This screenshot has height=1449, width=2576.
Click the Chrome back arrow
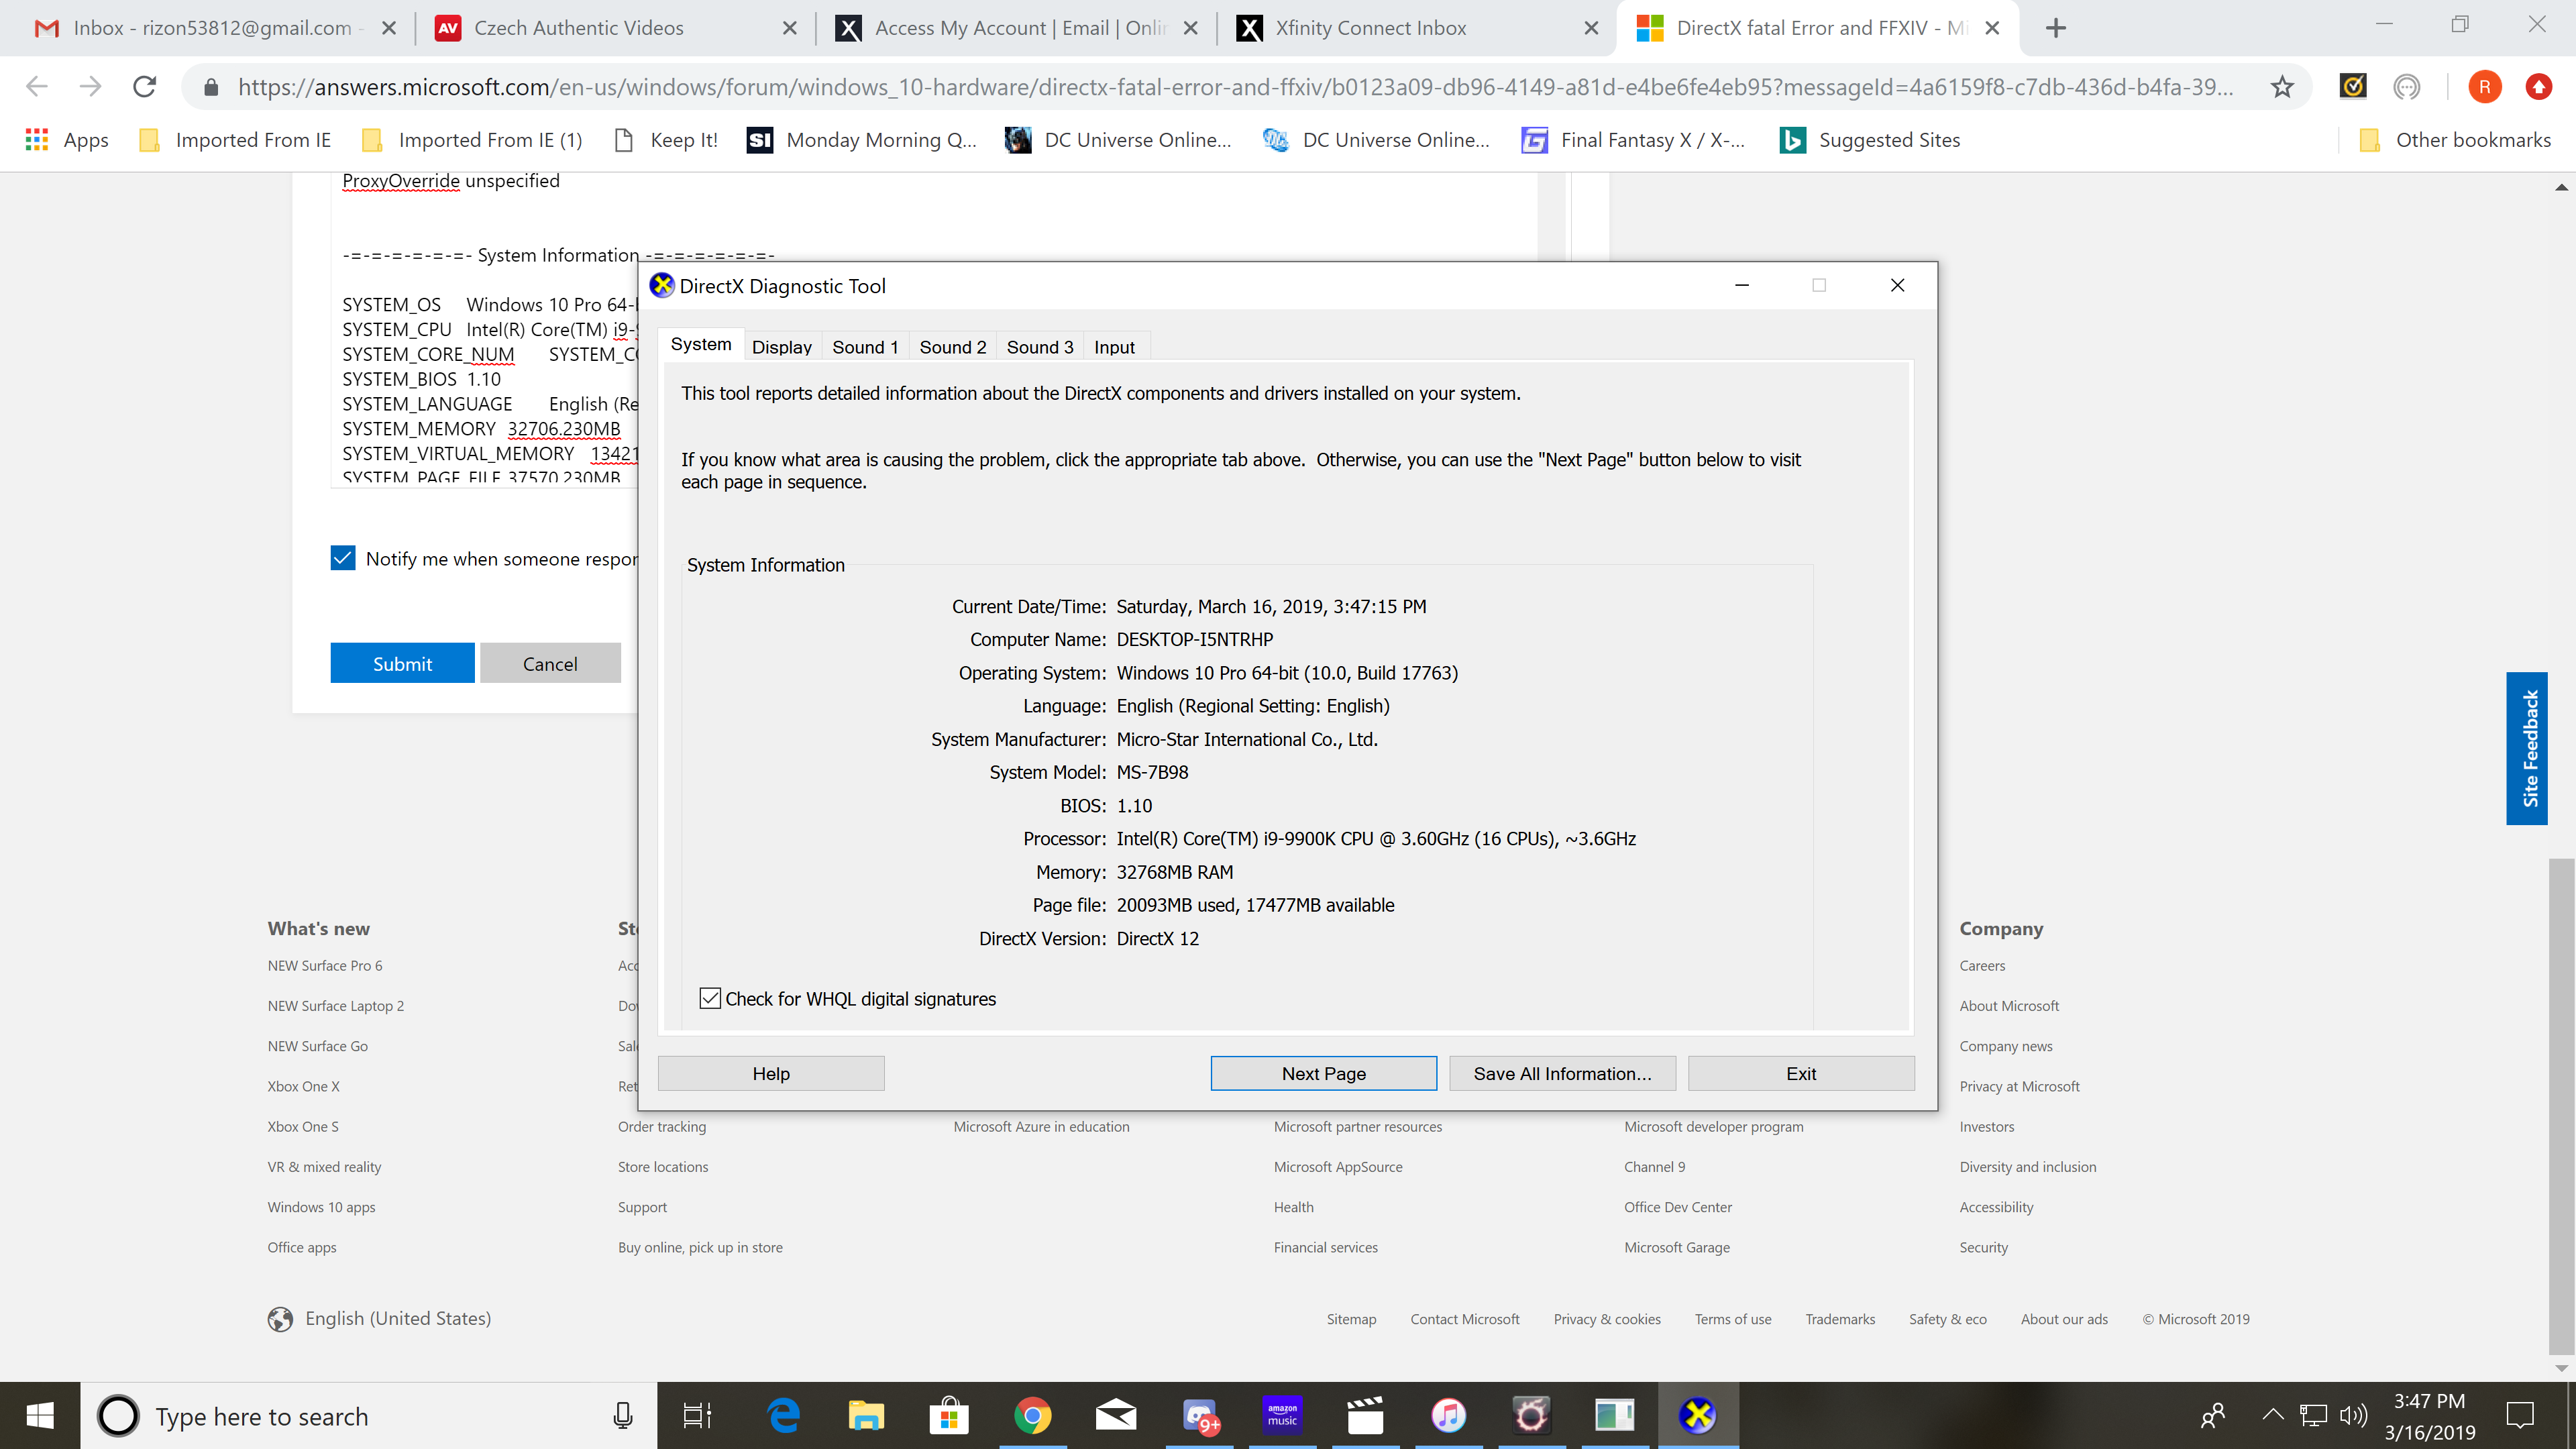[x=37, y=87]
